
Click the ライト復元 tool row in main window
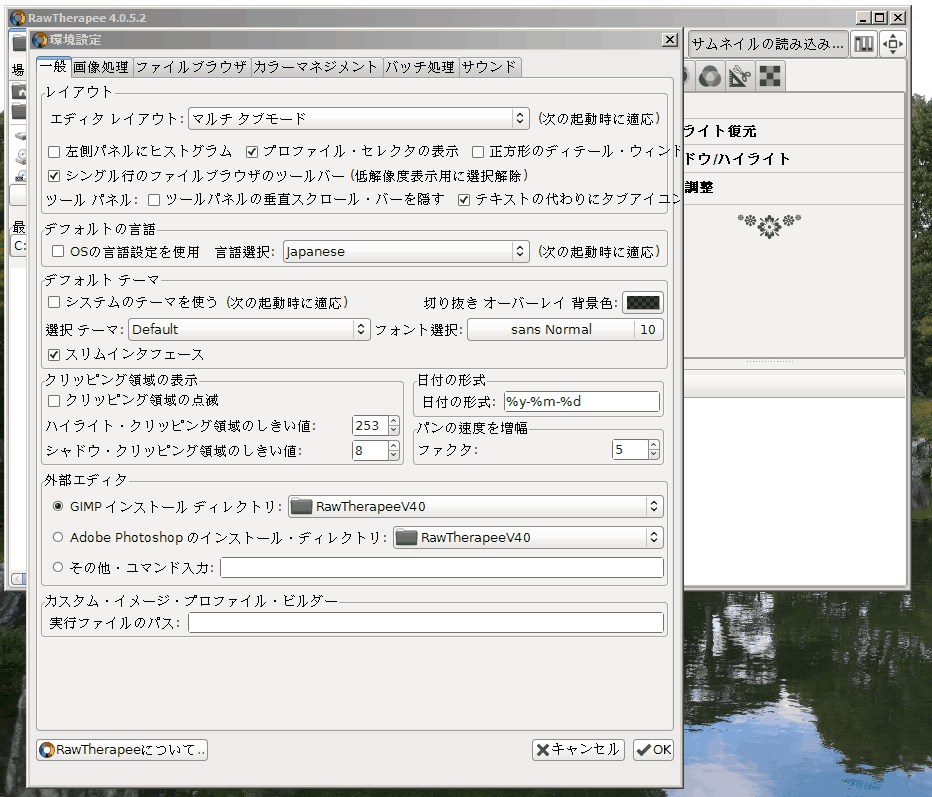pyautogui.click(x=794, y=131)
